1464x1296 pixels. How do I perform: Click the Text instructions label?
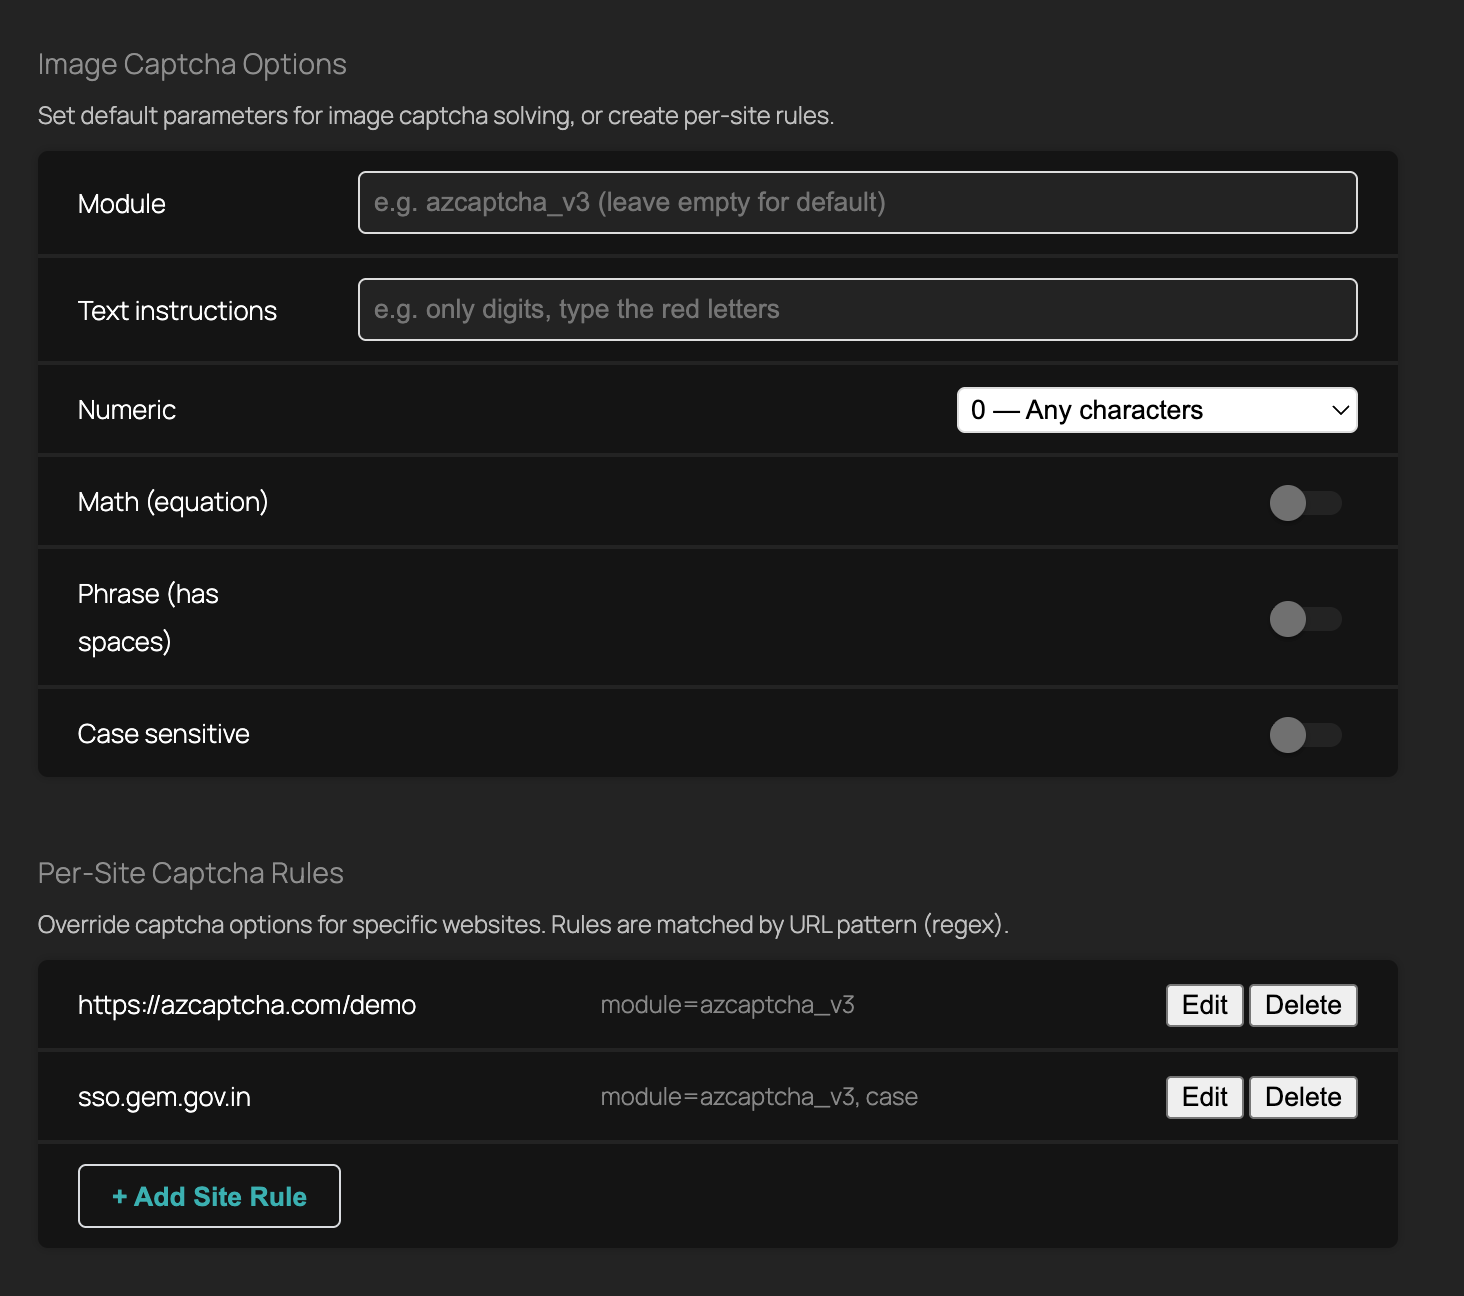[178, 311]
